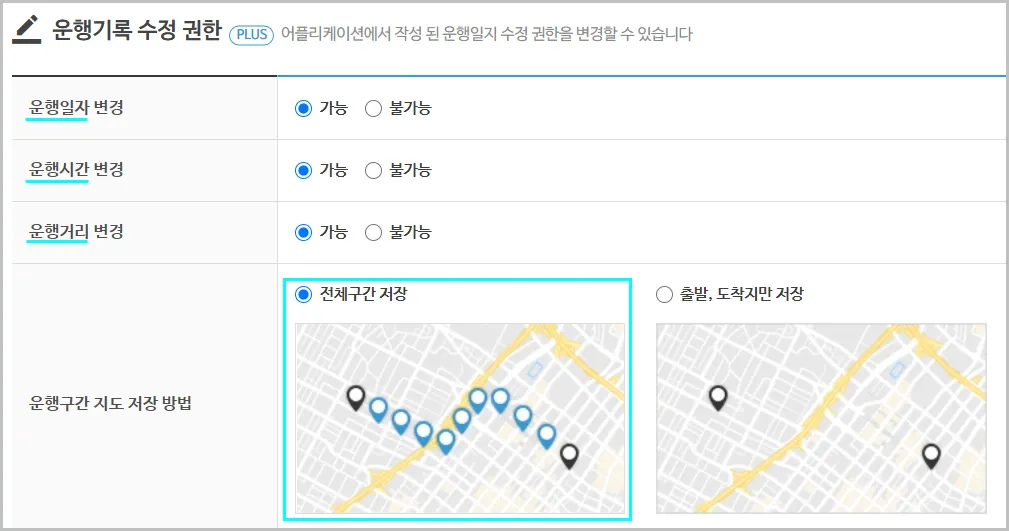Click the black end pin in the 출발, 도착지만 map
The height and width of the screenshot is (531, 1009).
coord(931,455)
